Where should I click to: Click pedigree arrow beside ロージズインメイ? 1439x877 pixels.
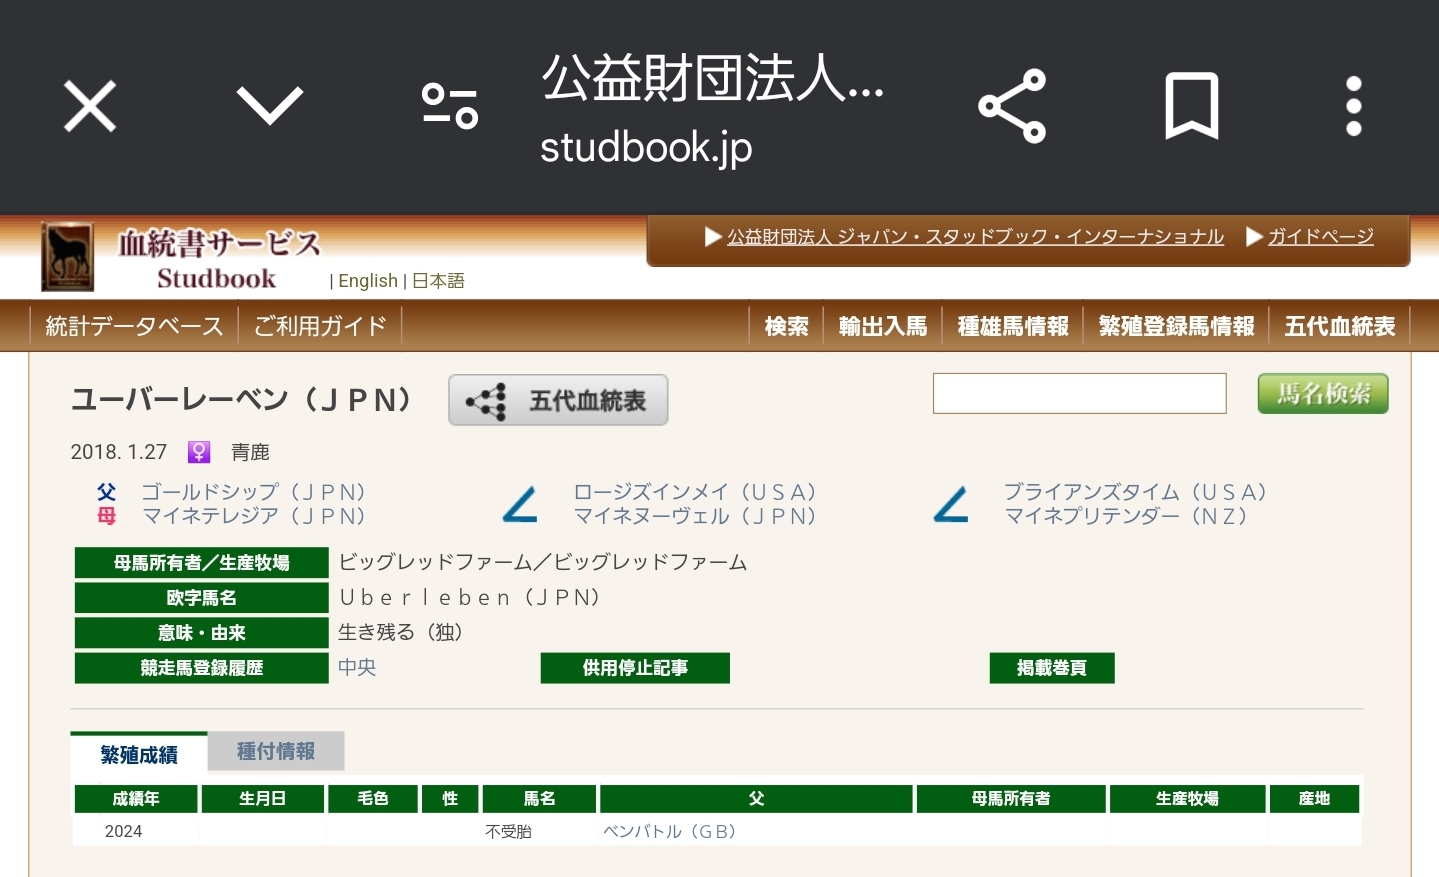point(520,504)
